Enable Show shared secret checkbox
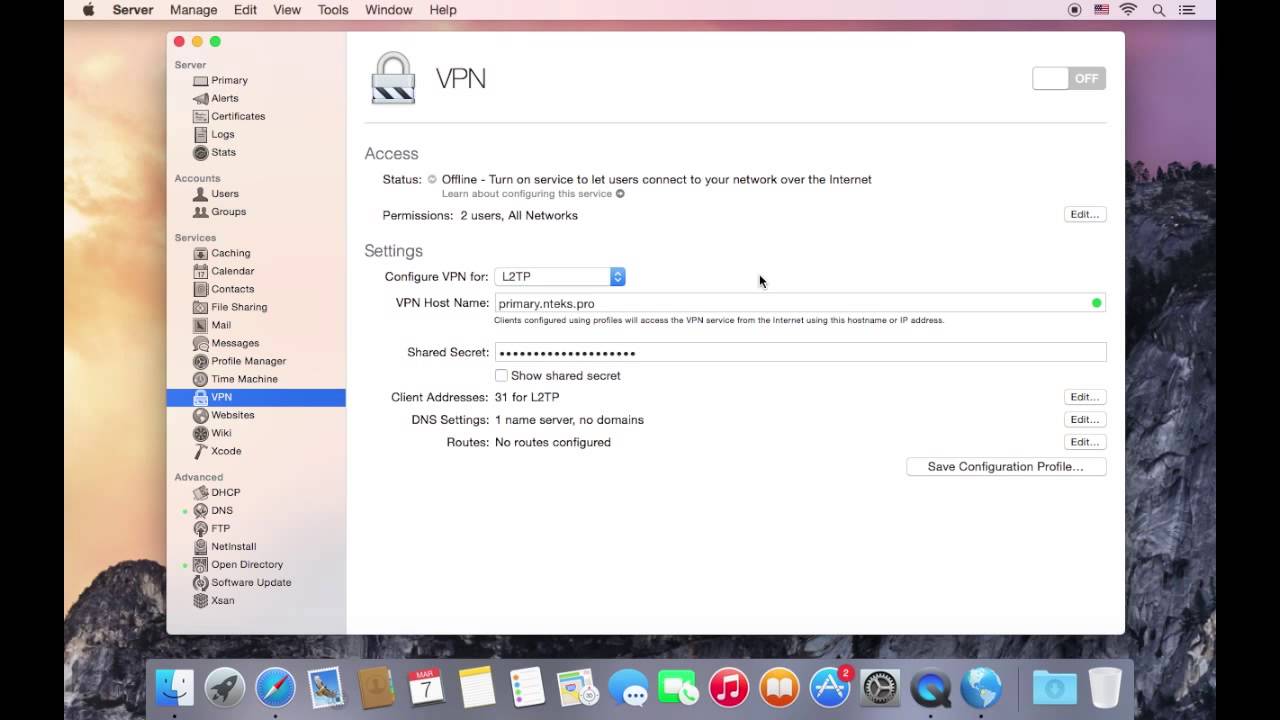 pos(501,376)
